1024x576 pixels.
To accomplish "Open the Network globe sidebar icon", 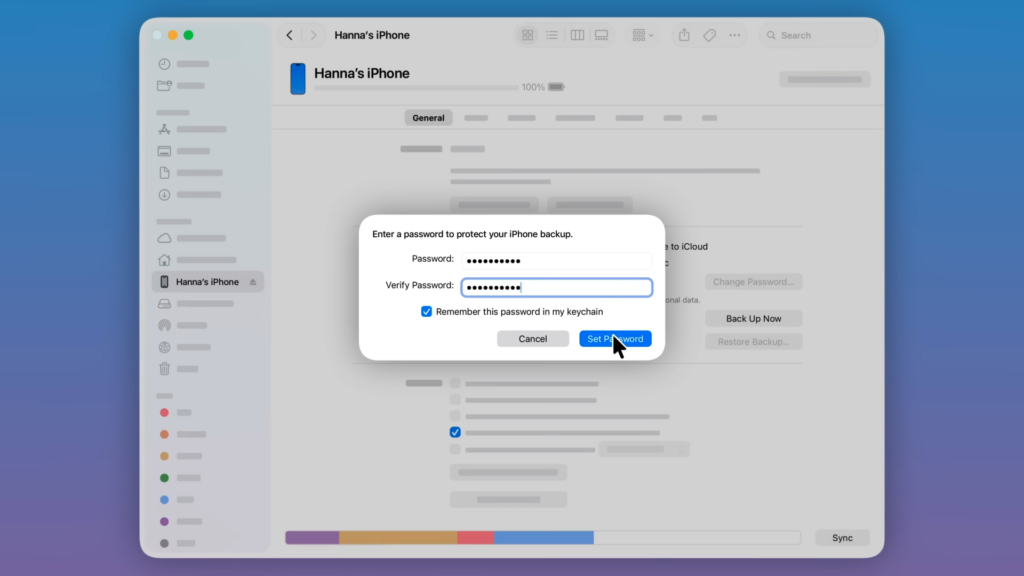I will tap(165, 347).
